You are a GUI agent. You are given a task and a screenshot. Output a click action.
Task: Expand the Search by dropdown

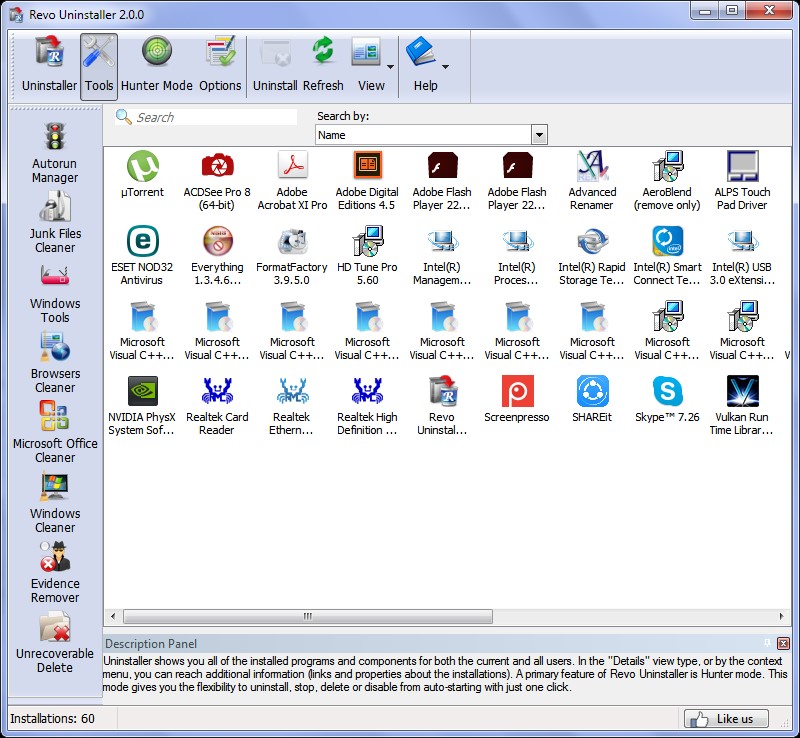pyautogui.click(x=539, y=135)
